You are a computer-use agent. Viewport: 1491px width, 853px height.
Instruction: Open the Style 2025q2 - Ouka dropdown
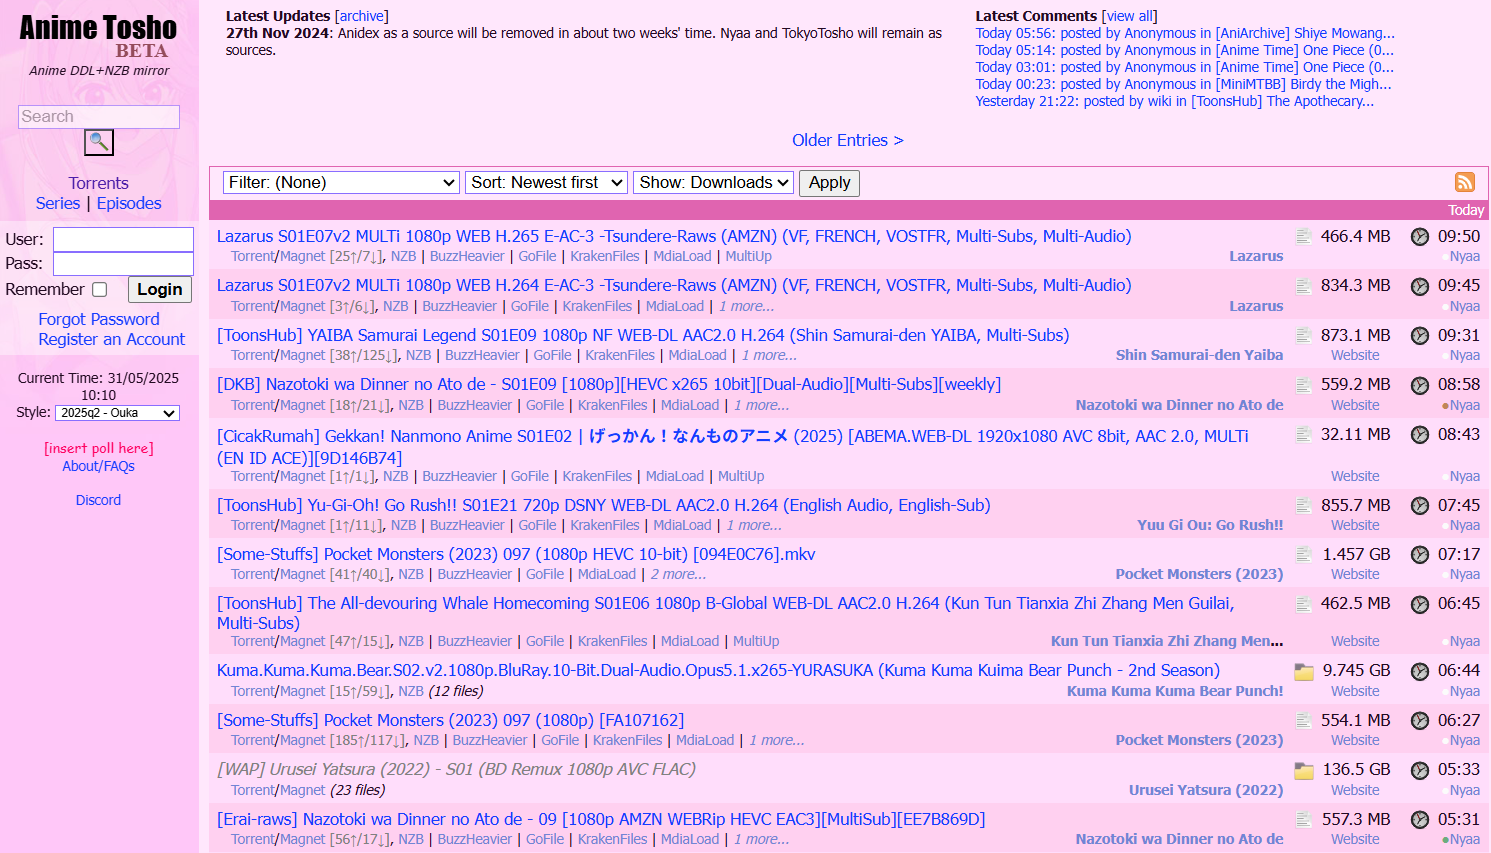click(117, 413)
